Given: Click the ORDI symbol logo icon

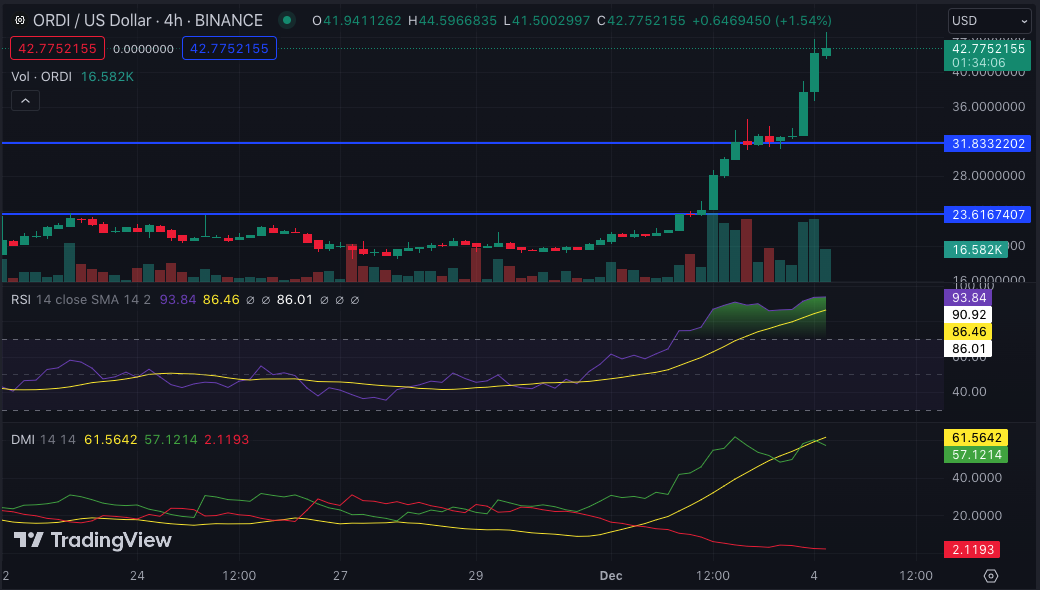Looking at the screenshot, I should point(20,21).
